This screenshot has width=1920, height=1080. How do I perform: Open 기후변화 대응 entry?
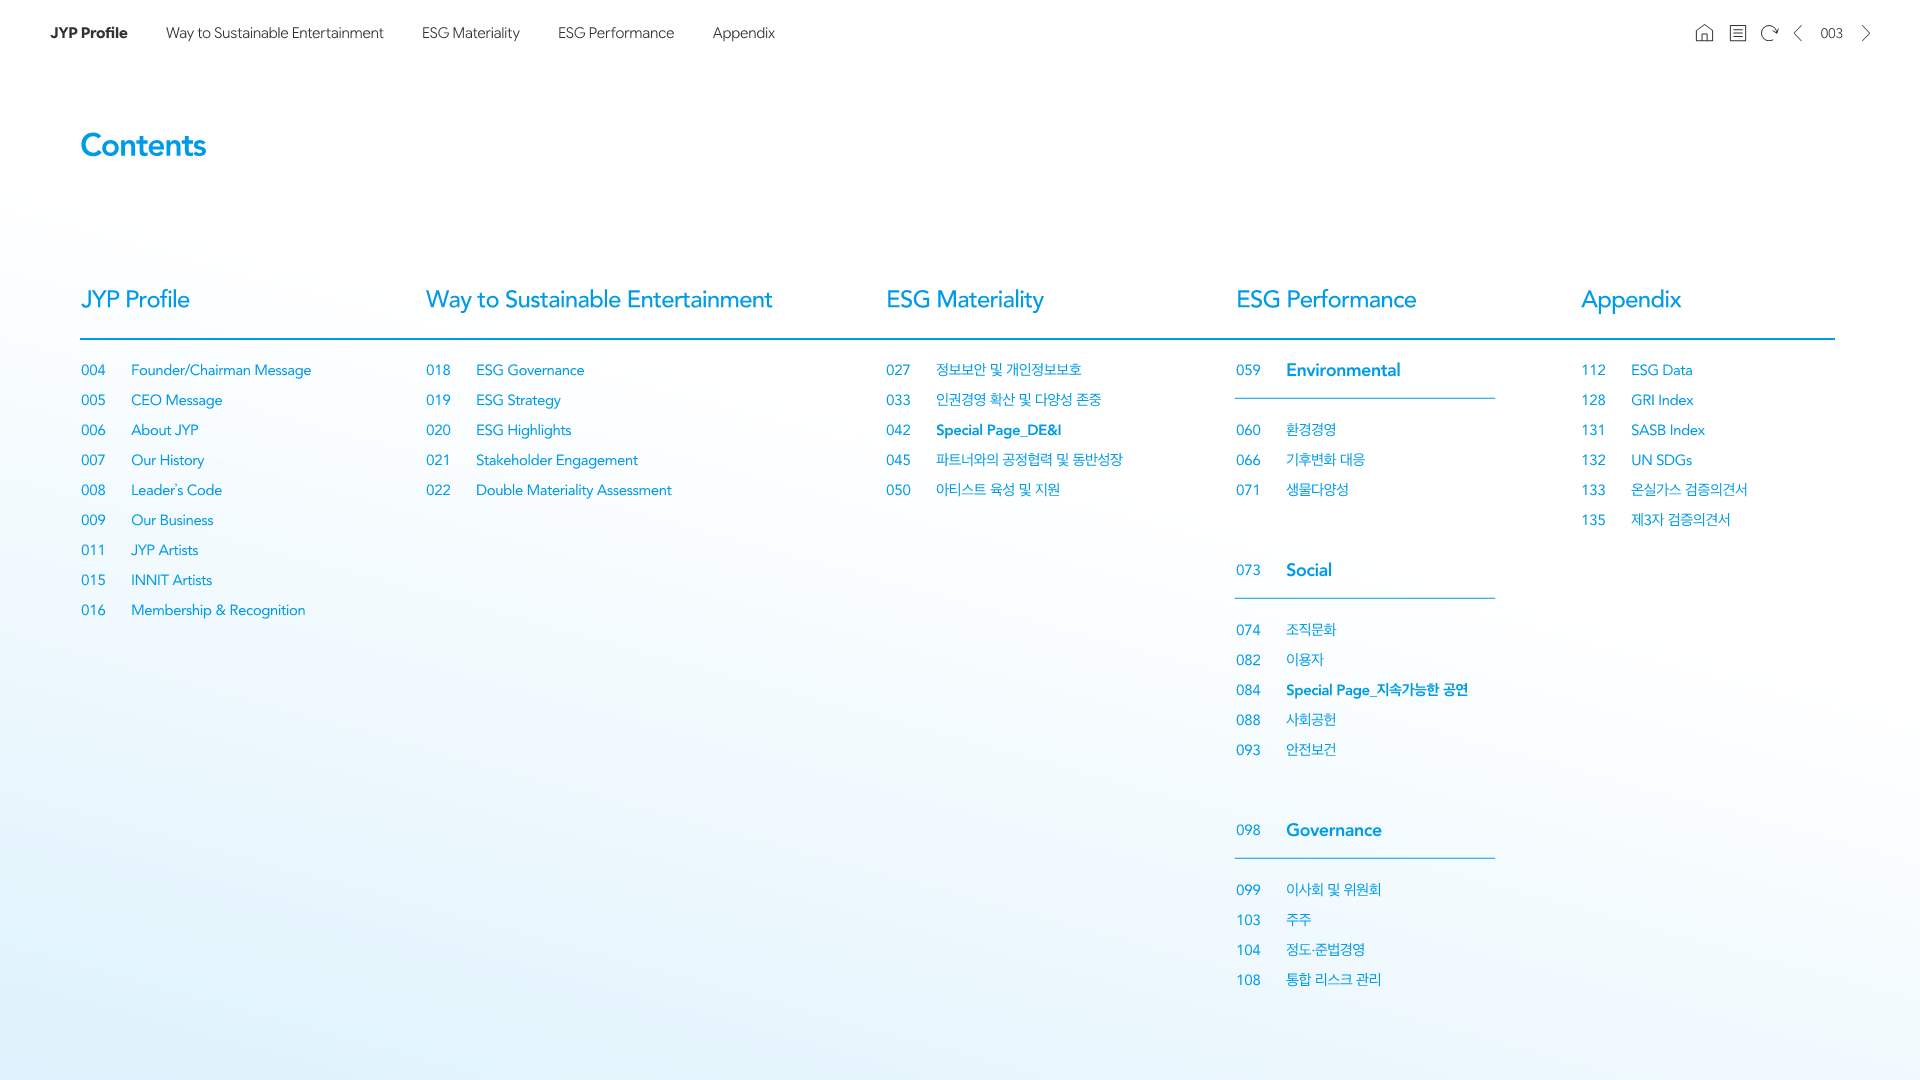[x=1326, y=460]
